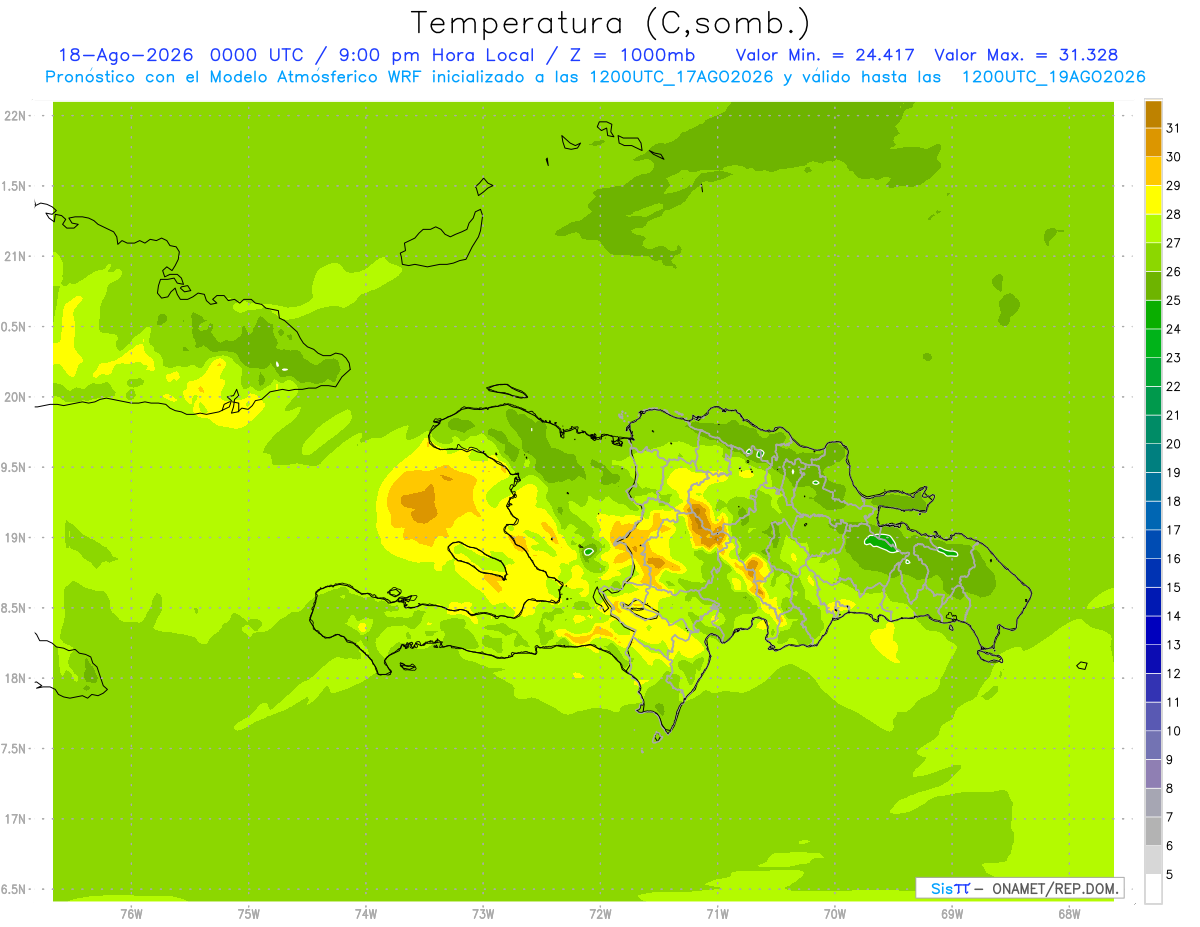
Task: Click the 76W longitude label
Action: 131,914
